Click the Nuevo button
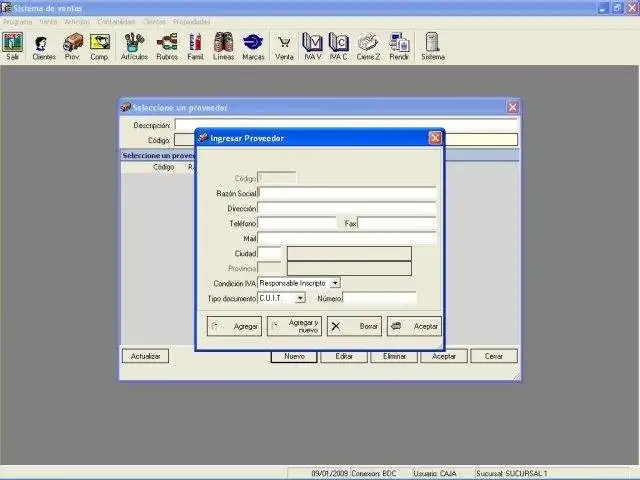Screen dimensions: 640x480 (294, 356)
